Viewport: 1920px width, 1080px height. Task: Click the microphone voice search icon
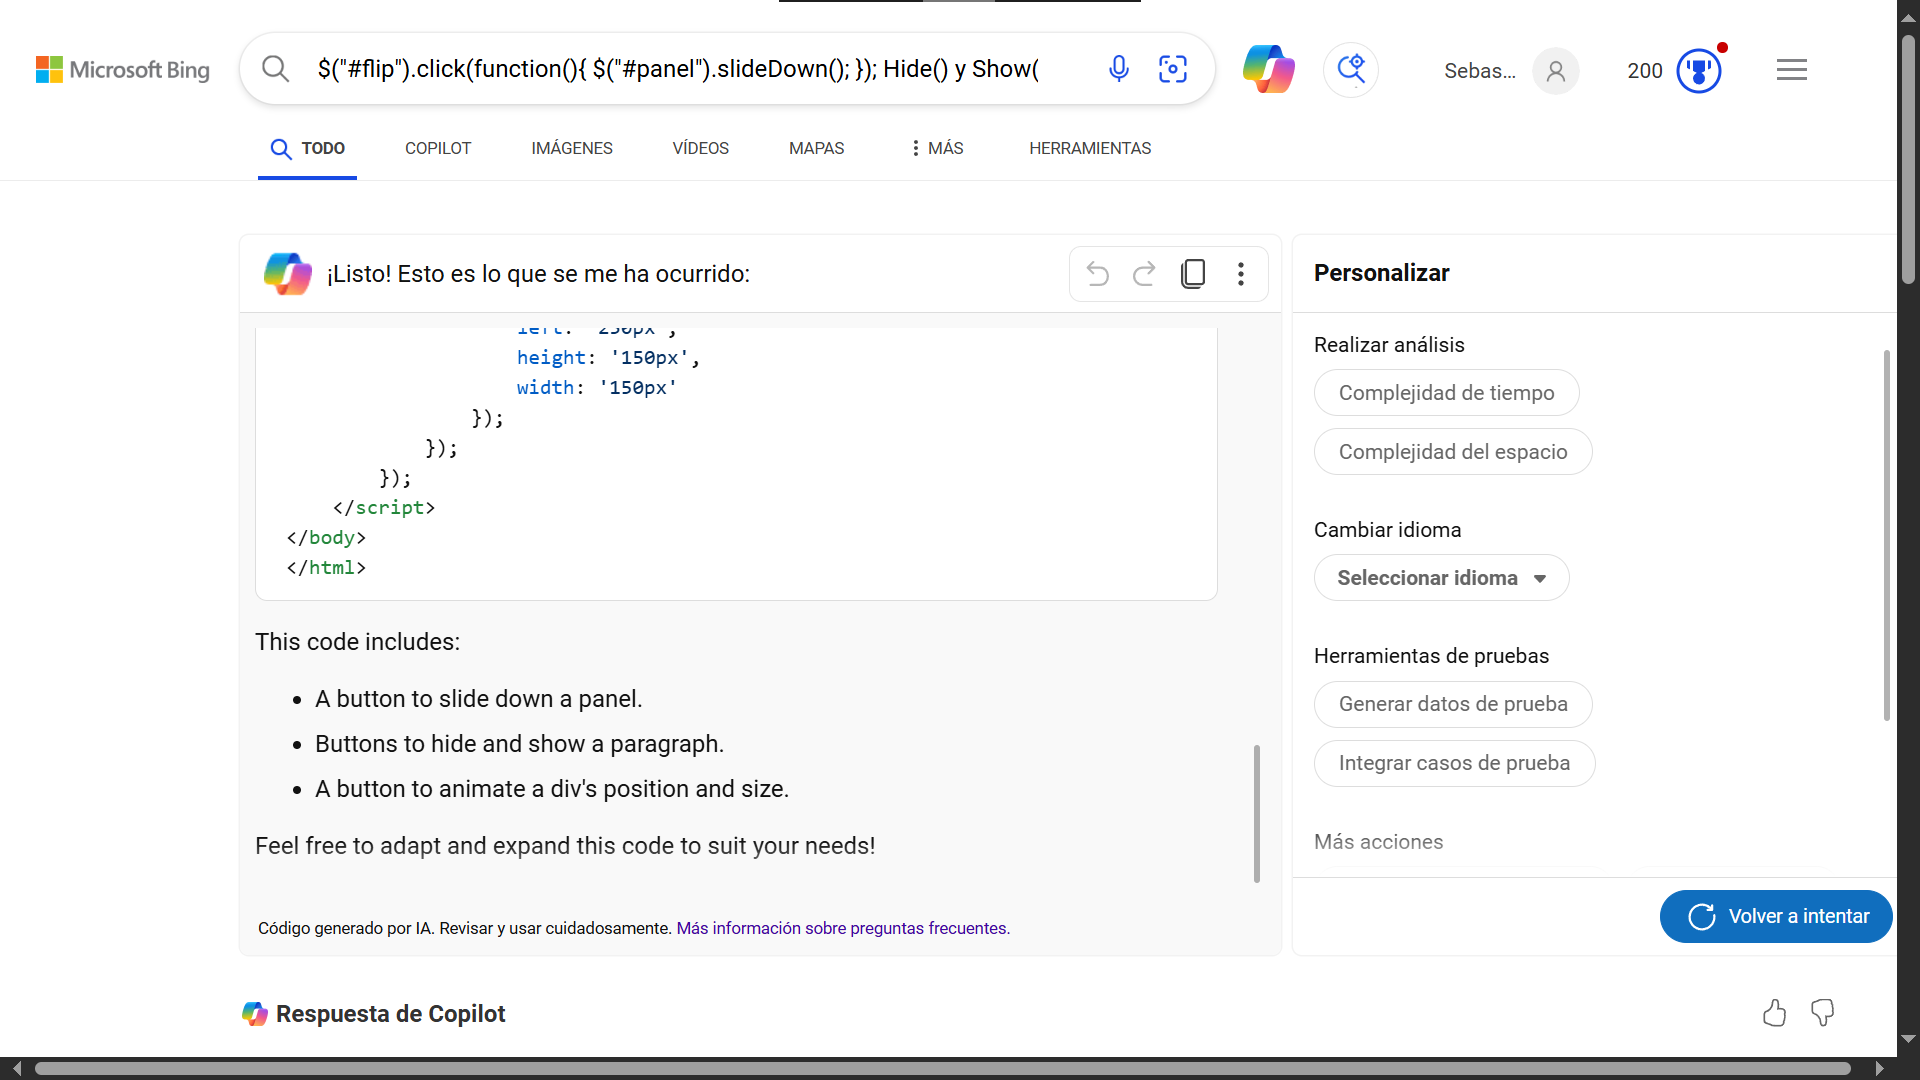pos(1119,69)
